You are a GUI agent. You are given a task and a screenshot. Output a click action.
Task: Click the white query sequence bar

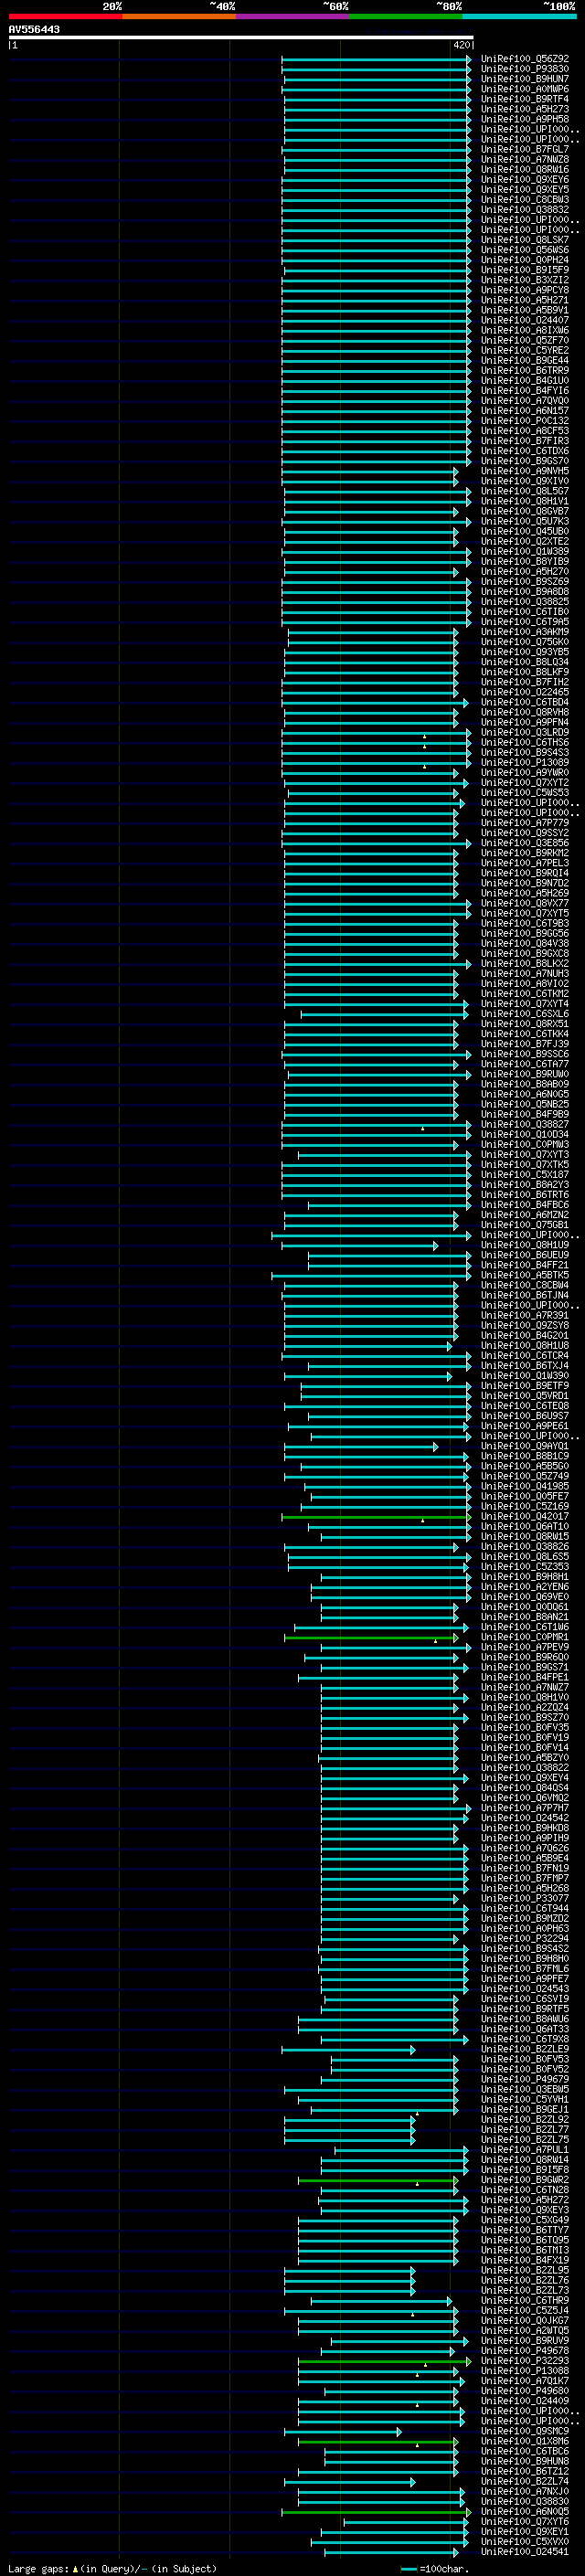pos(241,38)
